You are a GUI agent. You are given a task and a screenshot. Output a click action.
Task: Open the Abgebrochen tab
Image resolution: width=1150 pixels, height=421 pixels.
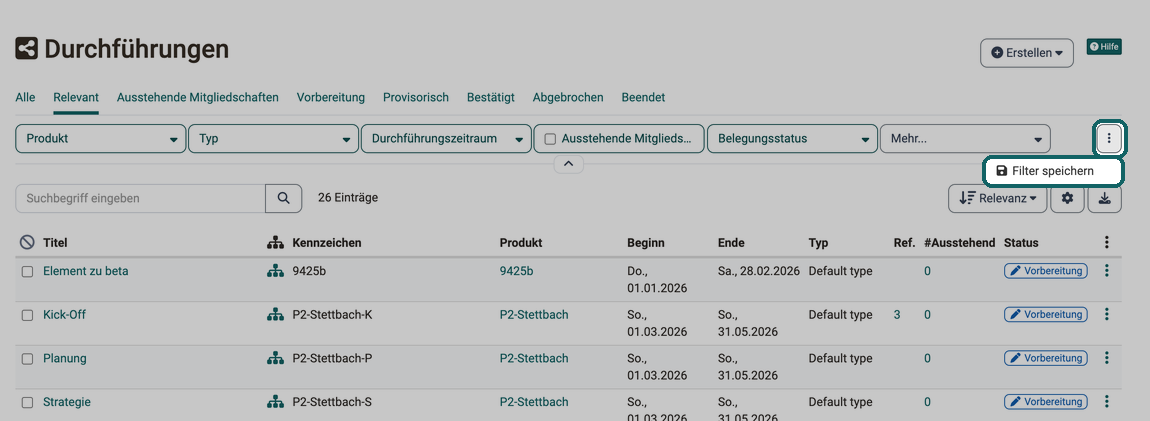(x=568, y=97)
